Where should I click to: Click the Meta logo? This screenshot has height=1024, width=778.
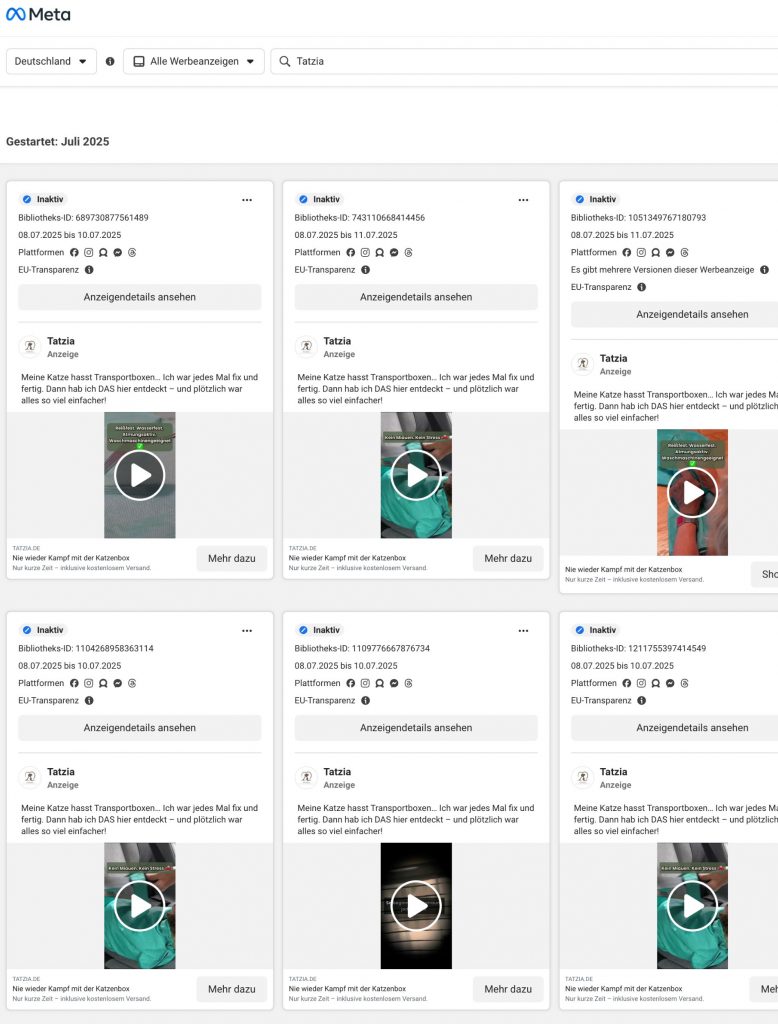38,15
